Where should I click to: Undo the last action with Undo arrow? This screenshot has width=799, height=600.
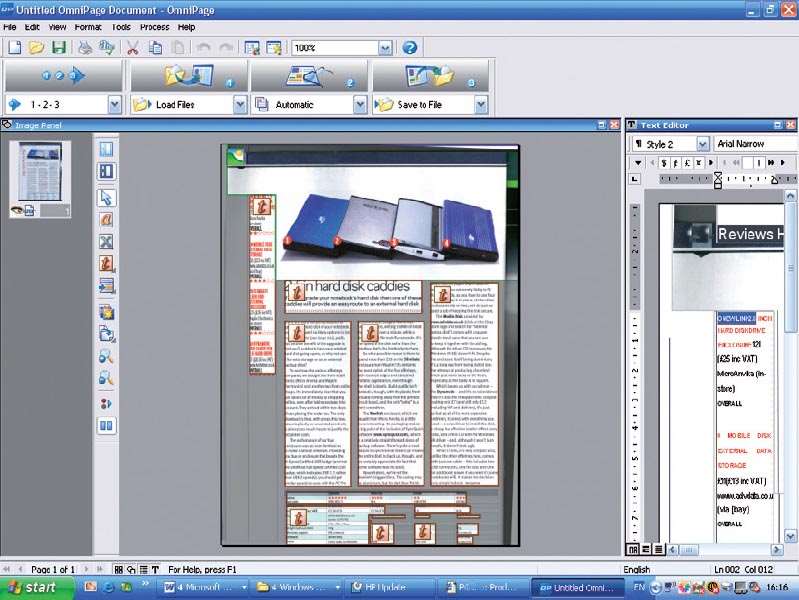point(204,48)
